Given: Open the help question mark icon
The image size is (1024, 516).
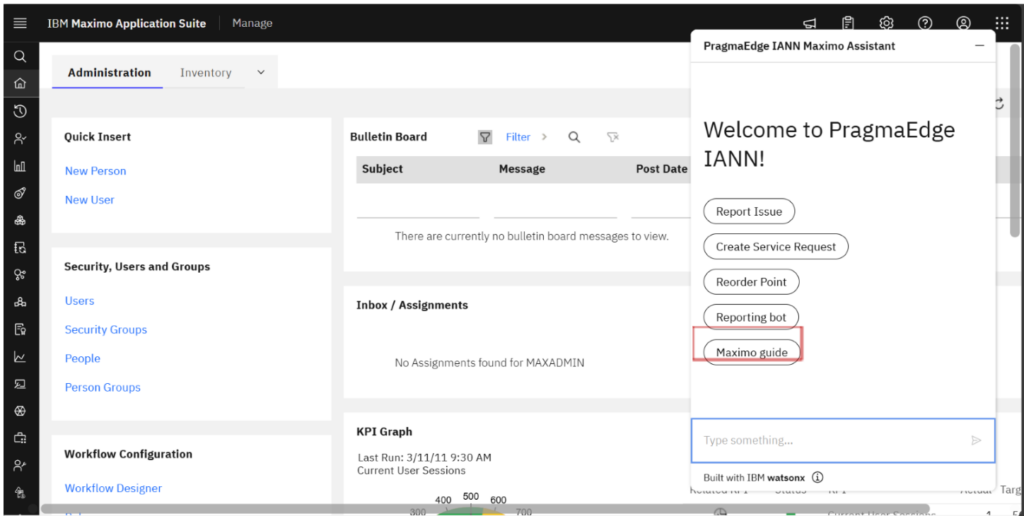Looking at the screenshot, I should [925, 23].
